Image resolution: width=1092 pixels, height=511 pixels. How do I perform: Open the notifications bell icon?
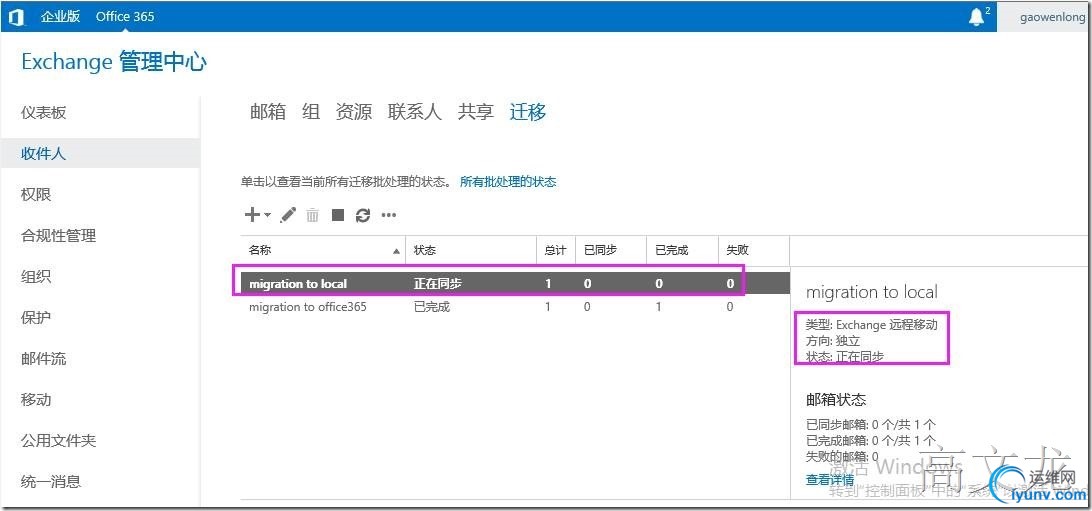click(976, 17)
